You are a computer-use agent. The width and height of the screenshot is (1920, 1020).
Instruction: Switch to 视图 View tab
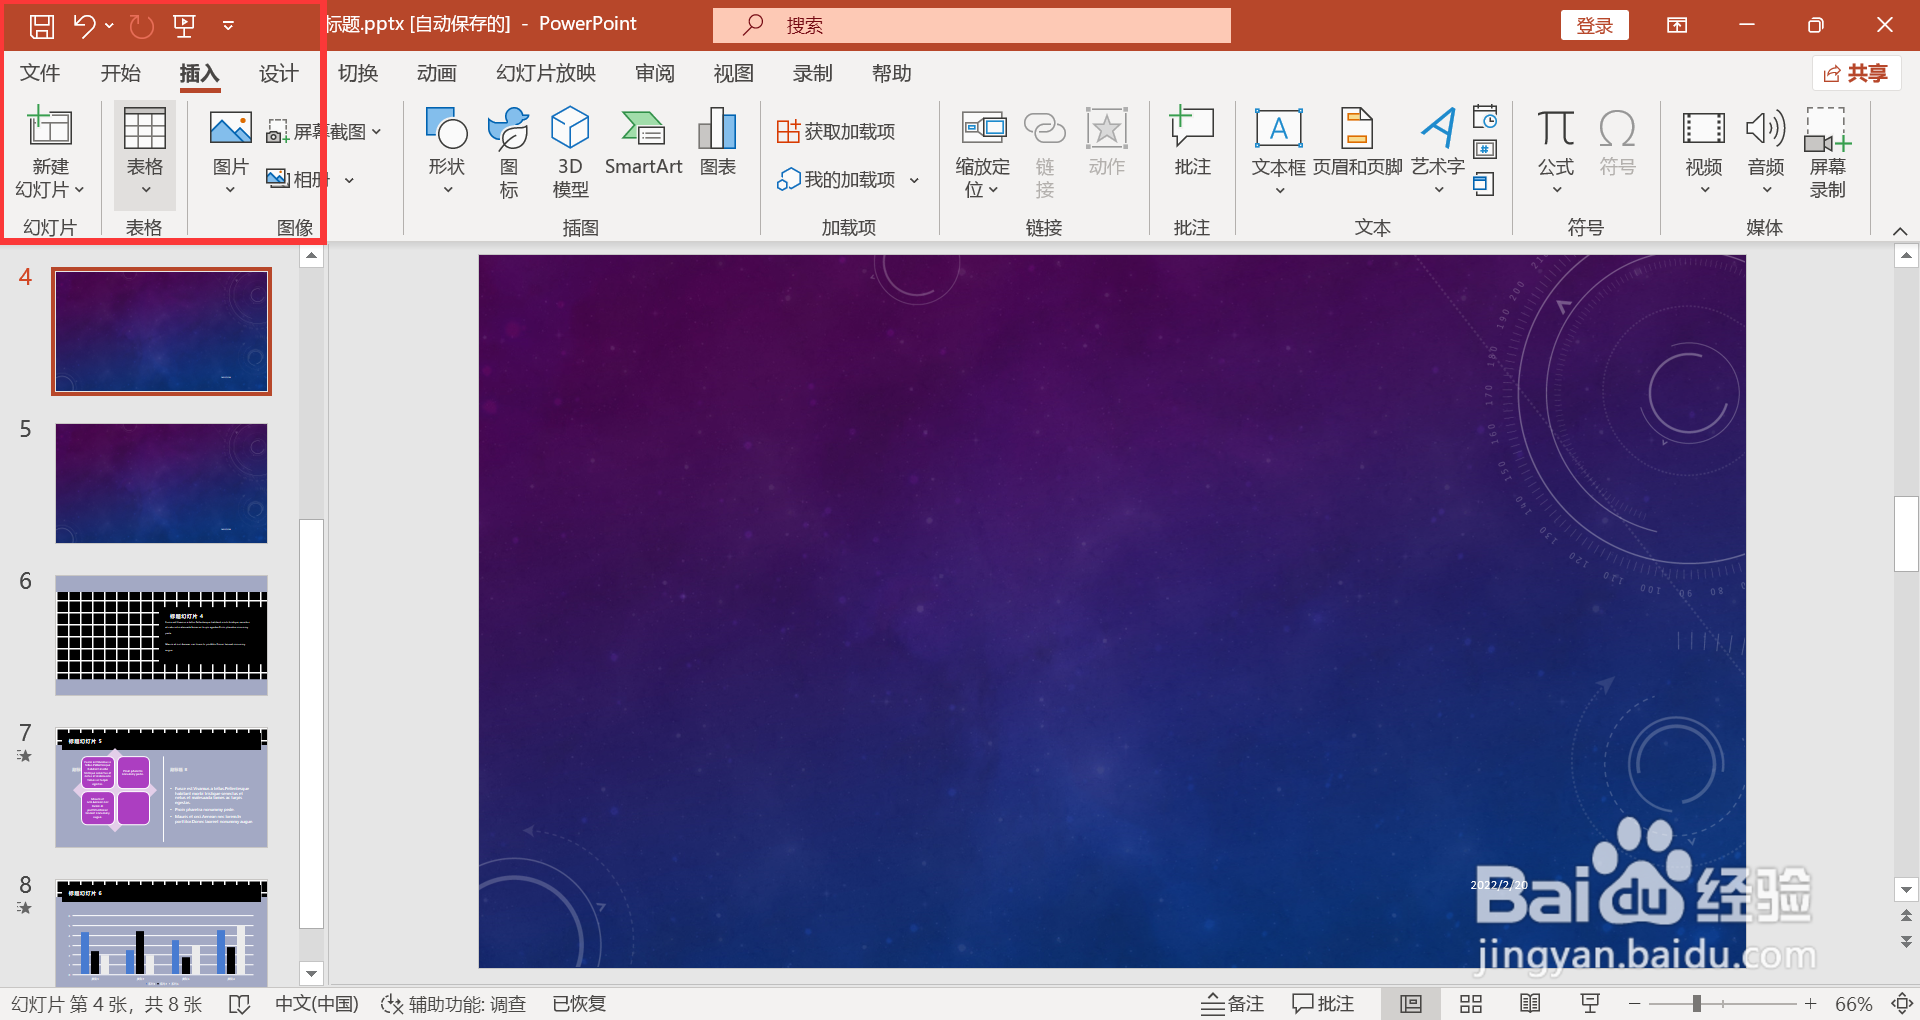(x=733, y=73)
